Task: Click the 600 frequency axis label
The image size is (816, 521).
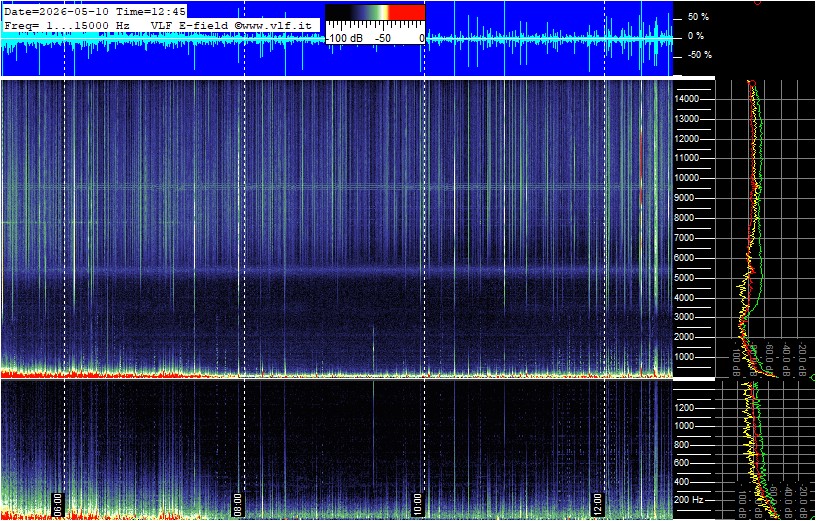Action: [x=682, y=463]
